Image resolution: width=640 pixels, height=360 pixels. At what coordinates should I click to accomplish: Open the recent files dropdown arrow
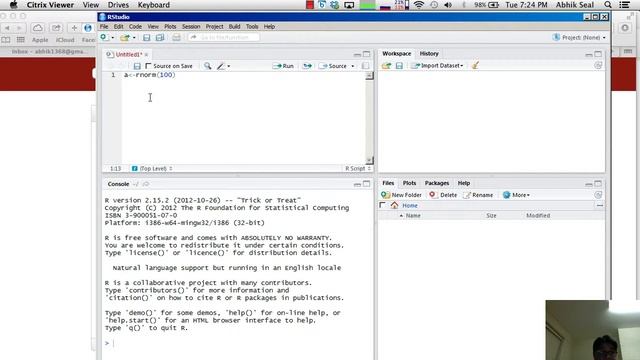click(x=133, y=38)
